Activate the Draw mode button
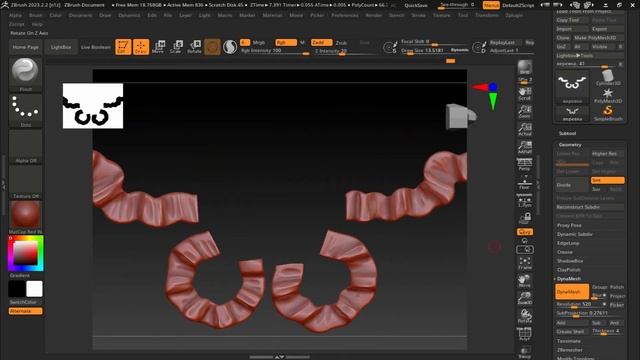Screen dimensions: 640x360 click(141, 47)
